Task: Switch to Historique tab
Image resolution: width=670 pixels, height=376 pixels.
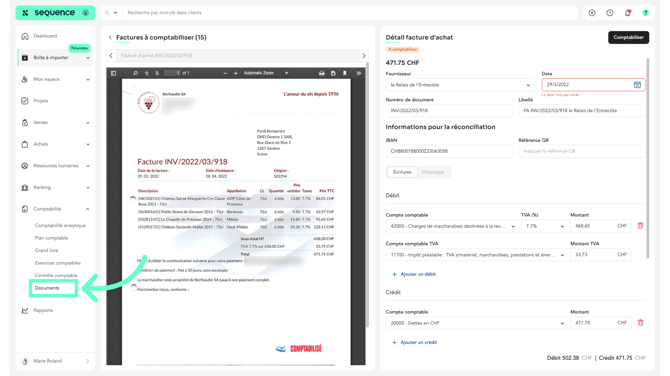Action: [x=433, y=172]
